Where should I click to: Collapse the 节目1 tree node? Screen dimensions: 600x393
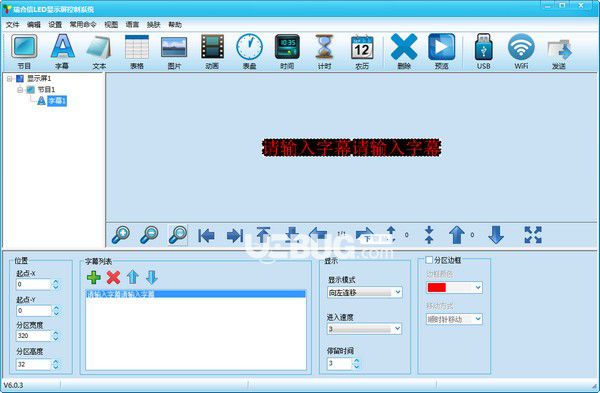click(x=20, y=90)
